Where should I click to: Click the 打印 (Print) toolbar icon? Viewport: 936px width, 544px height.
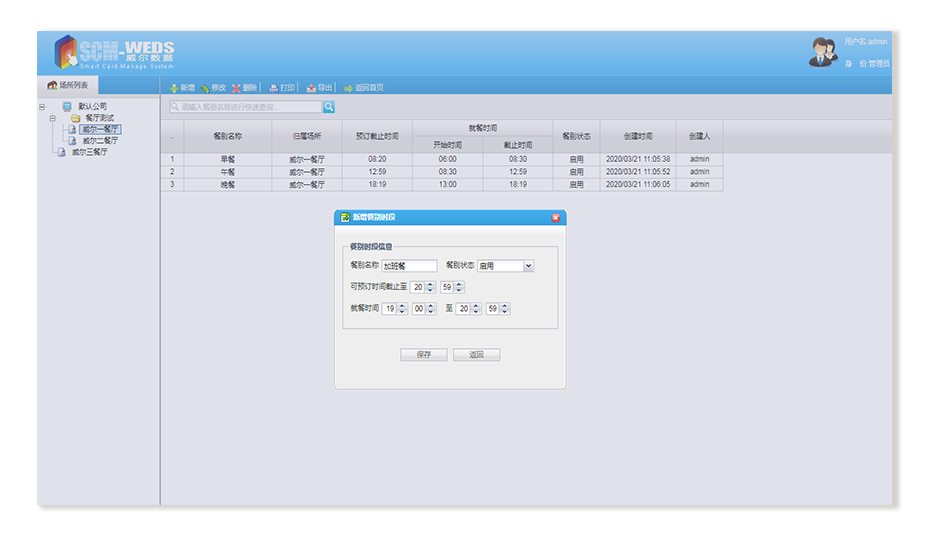[x=274, y=88]
